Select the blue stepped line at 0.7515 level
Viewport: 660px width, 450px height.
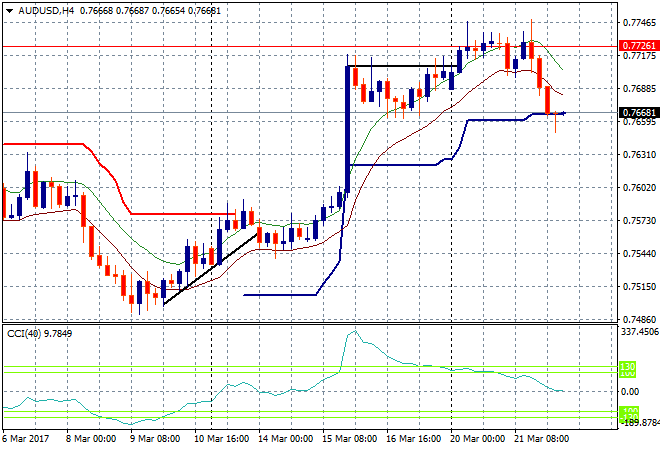click(280, 295)
